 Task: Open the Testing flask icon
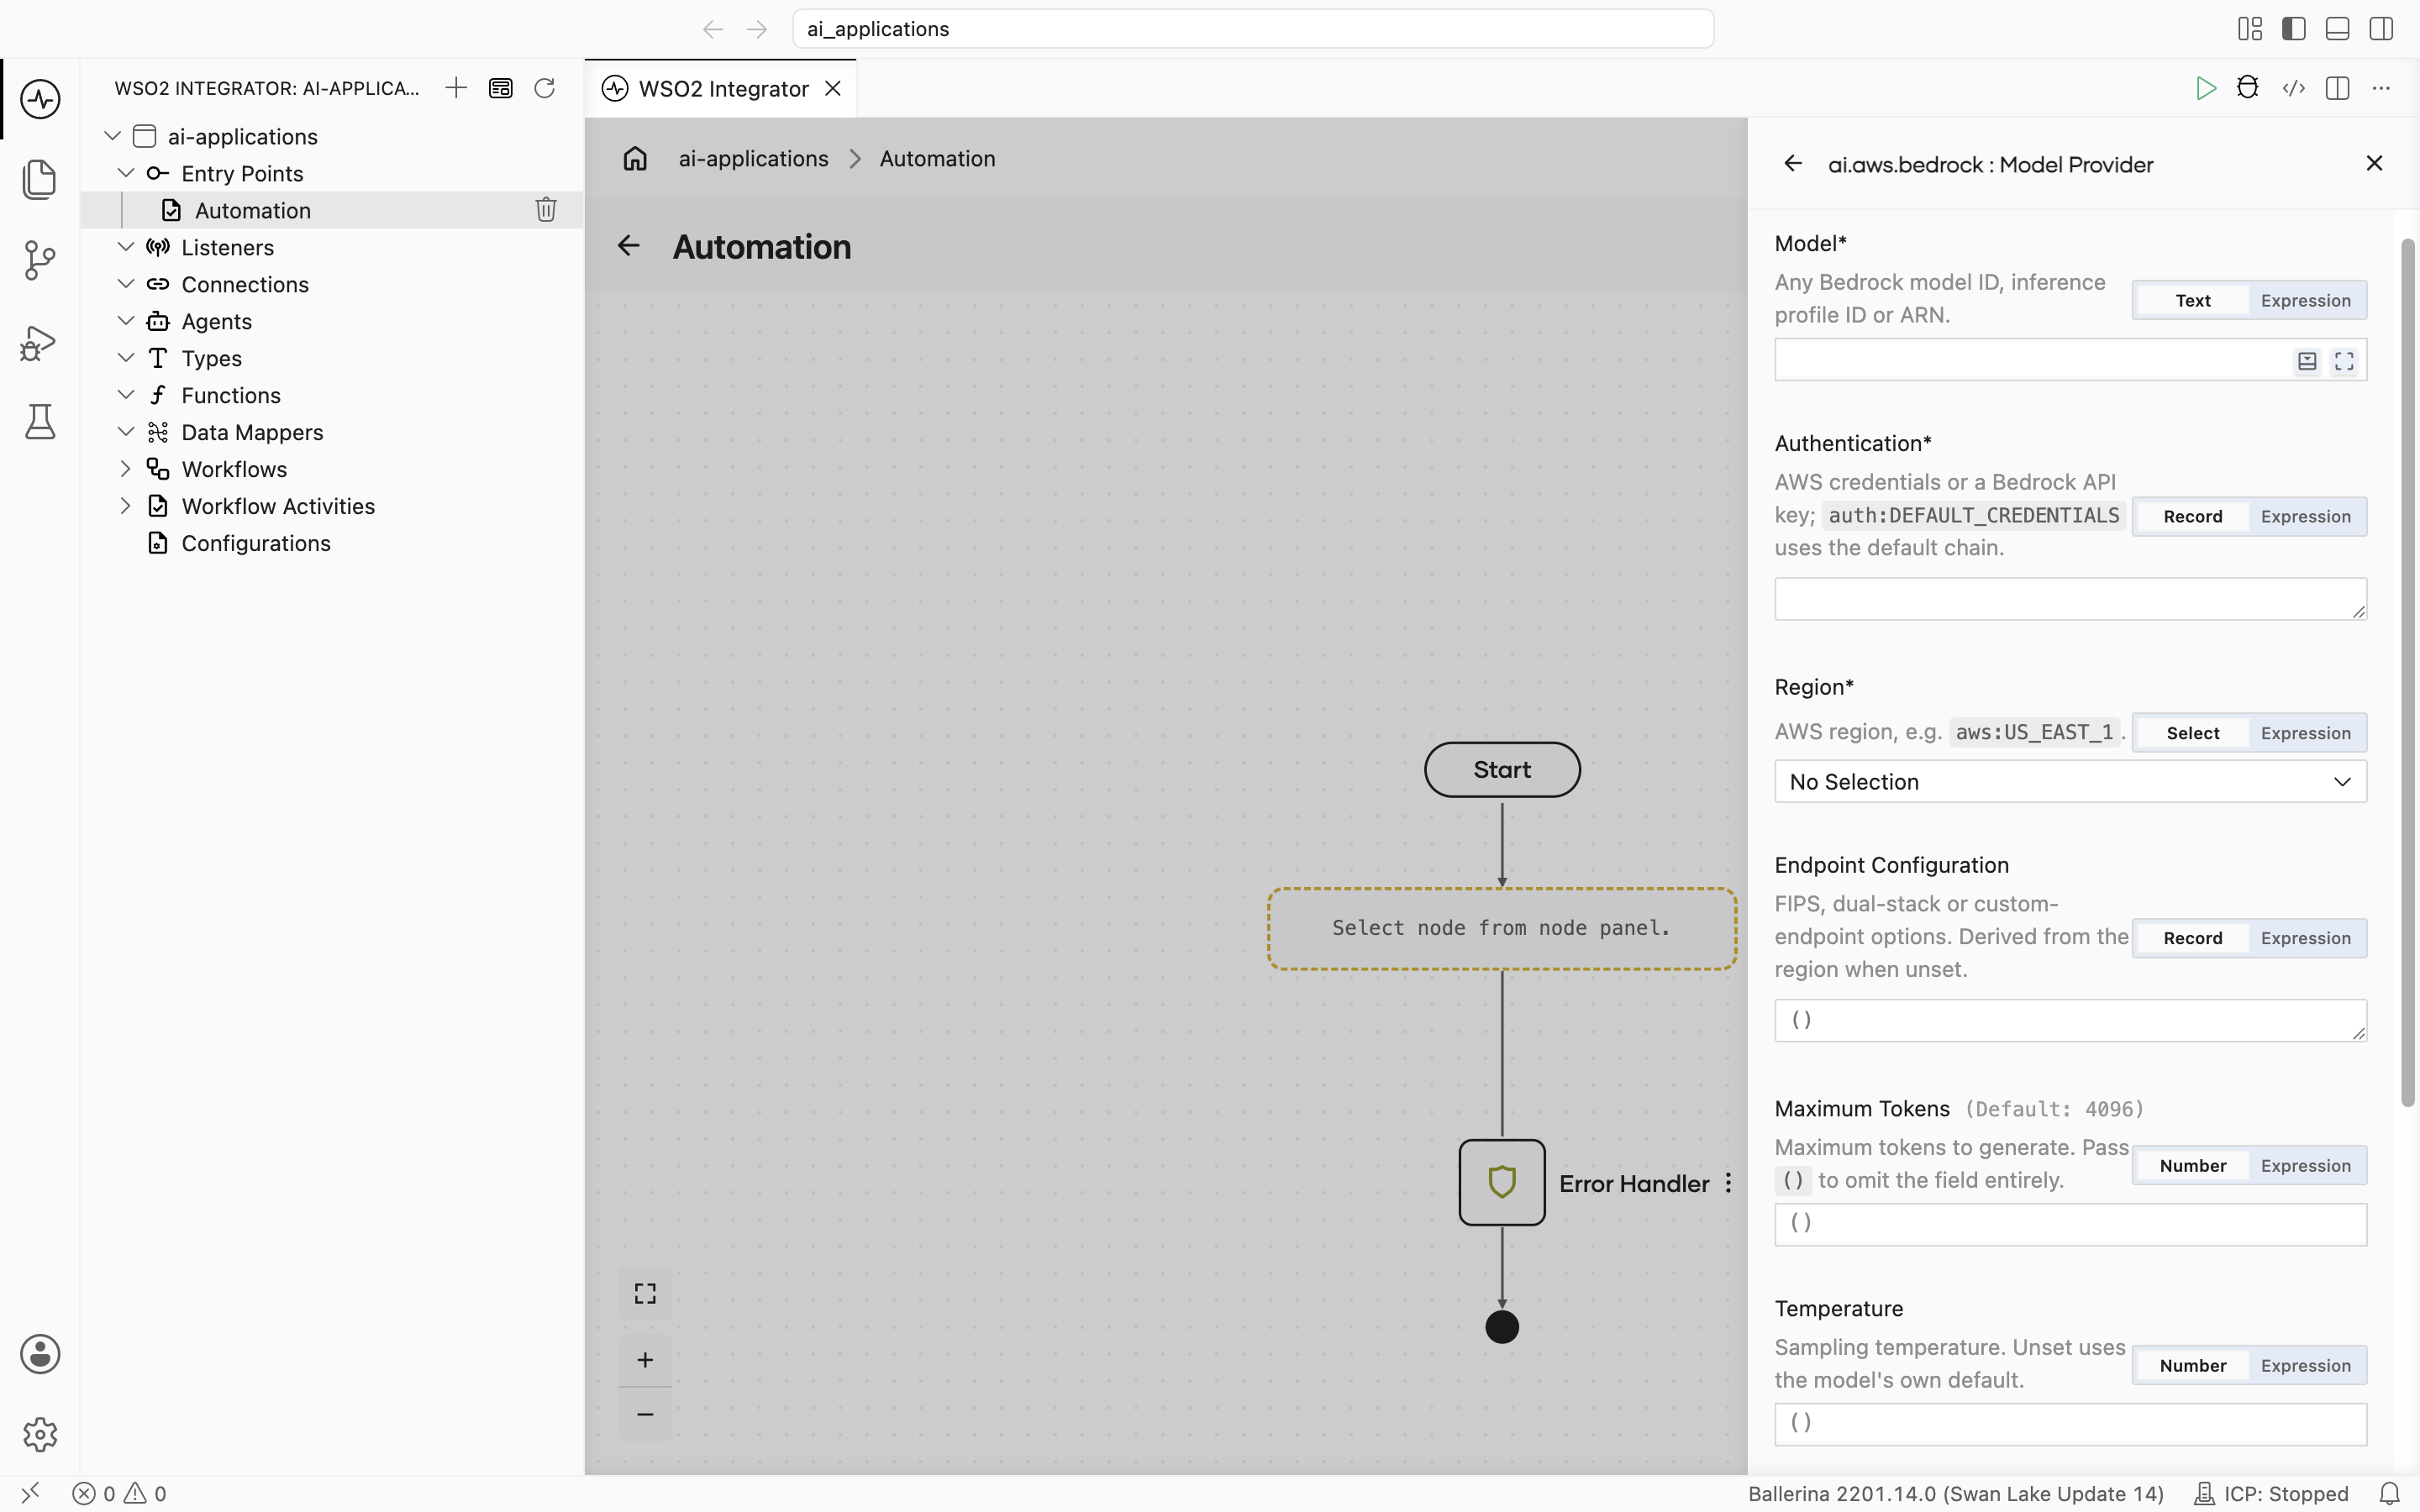point(40,422)
